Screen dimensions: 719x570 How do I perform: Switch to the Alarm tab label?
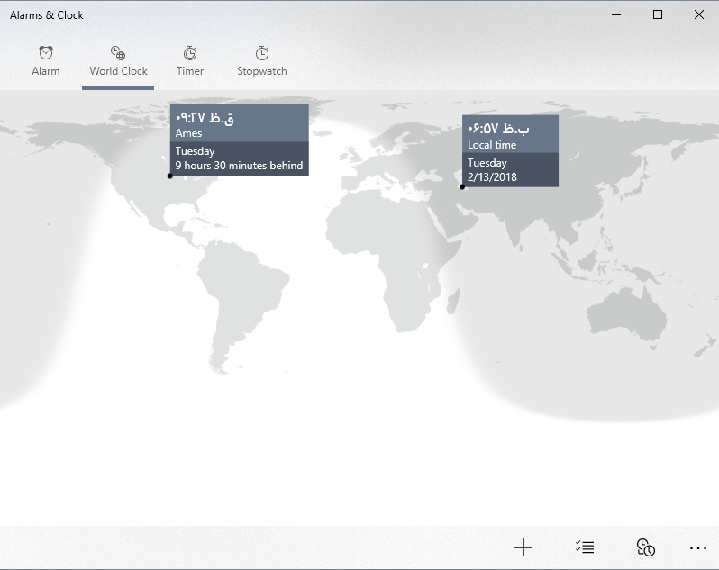point(46,71)
